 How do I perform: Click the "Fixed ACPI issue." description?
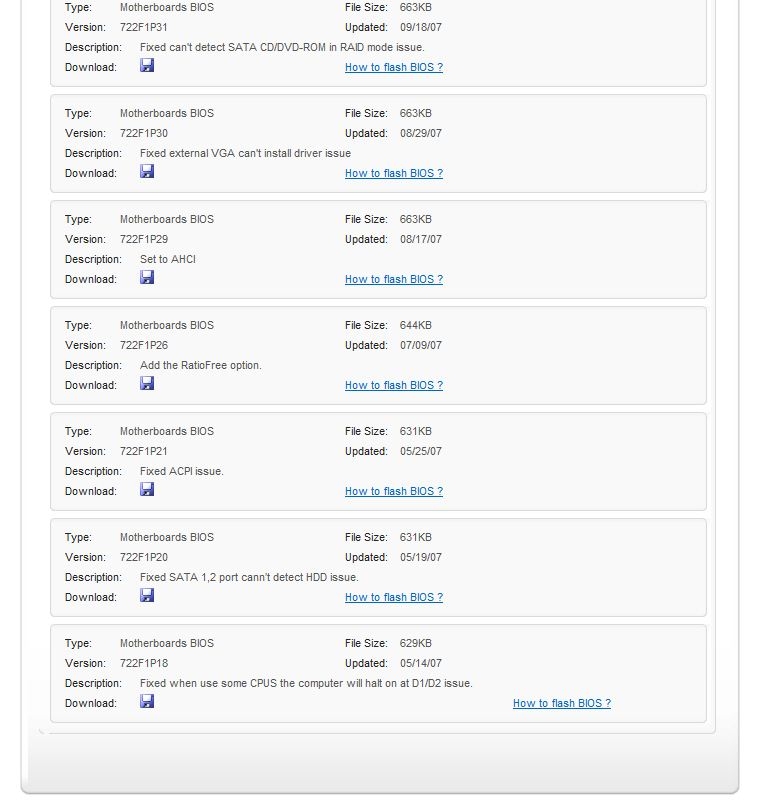[182, 472]
